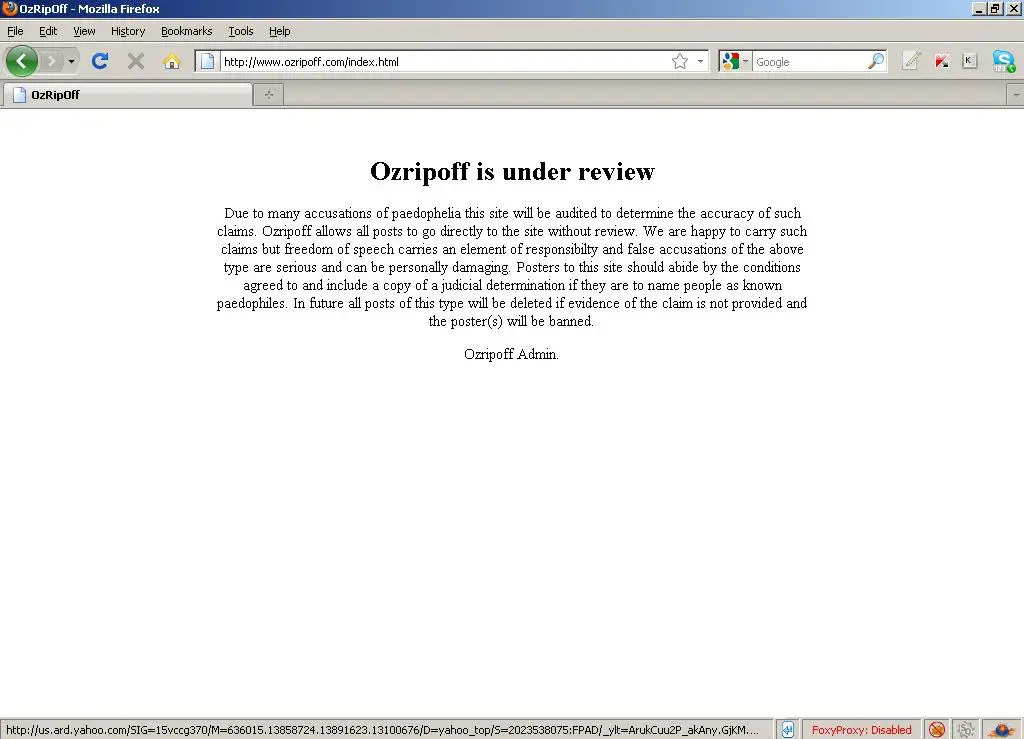Click the 'Ozripoff is under review' heading

(512, 171)
